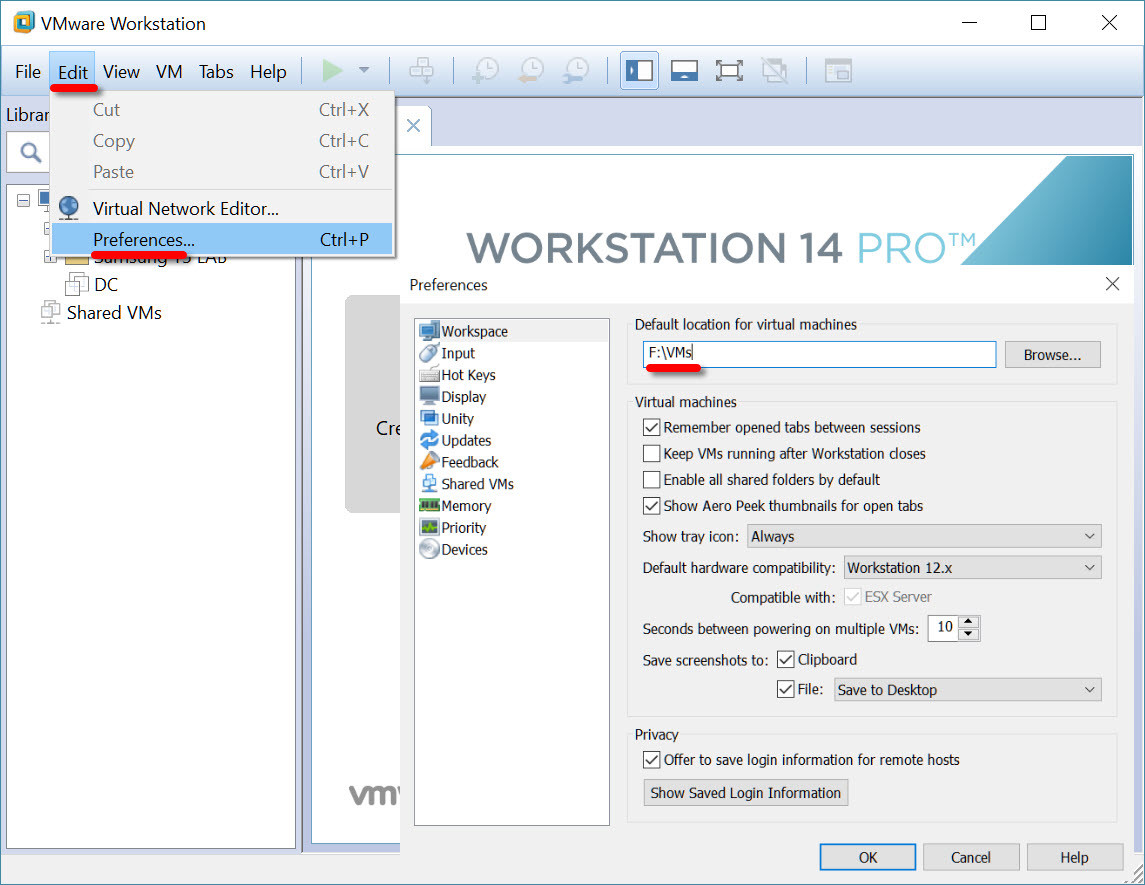Screen dimensions: 1145x885
Task: Toggle thumbnail bar view icon
Action: [684, 71]
